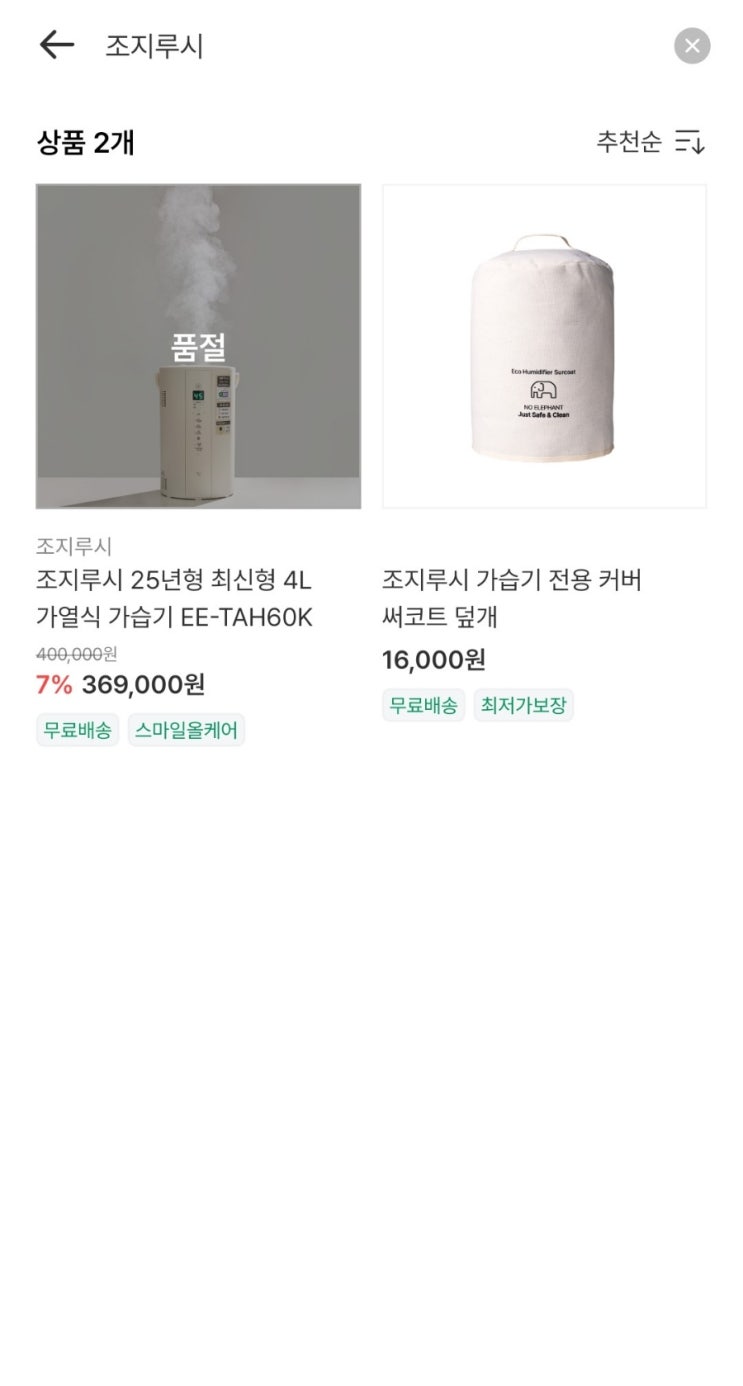Tap the back arrow icon
743x1386 pixels.
point(57,45)
